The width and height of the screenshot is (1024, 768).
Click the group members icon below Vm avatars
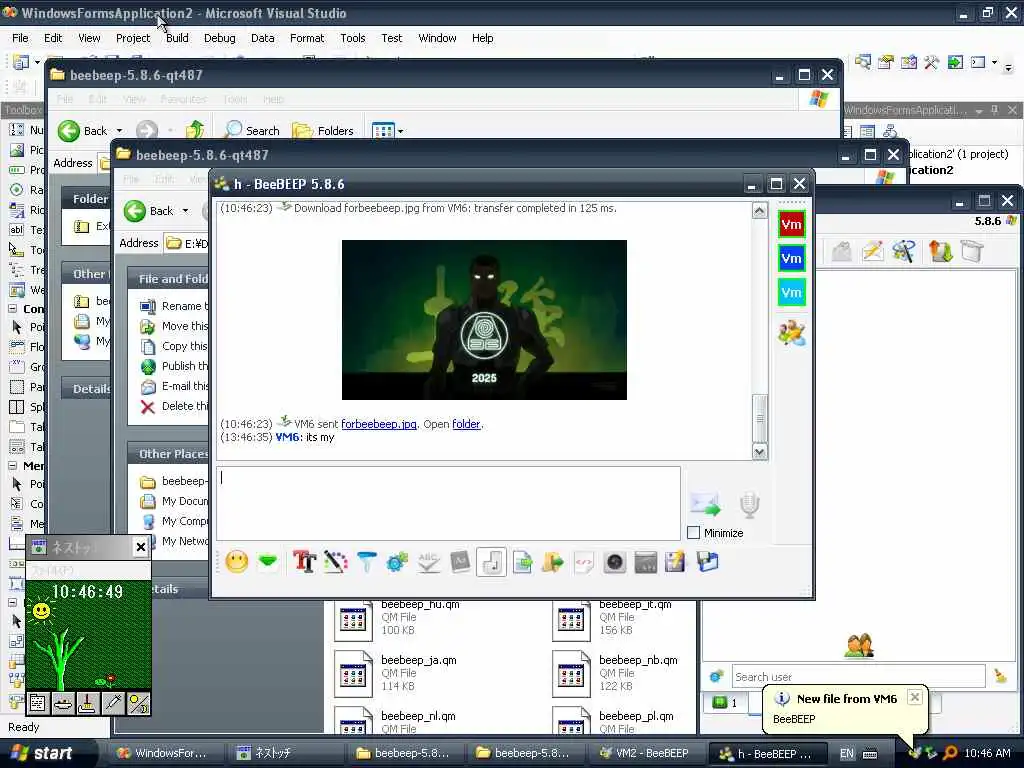792,333
